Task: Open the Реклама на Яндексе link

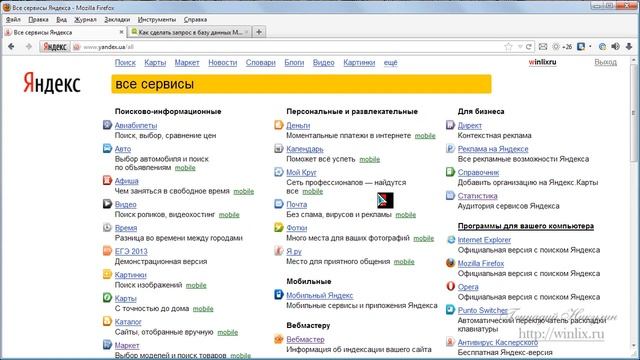Action: click(493, 149)
